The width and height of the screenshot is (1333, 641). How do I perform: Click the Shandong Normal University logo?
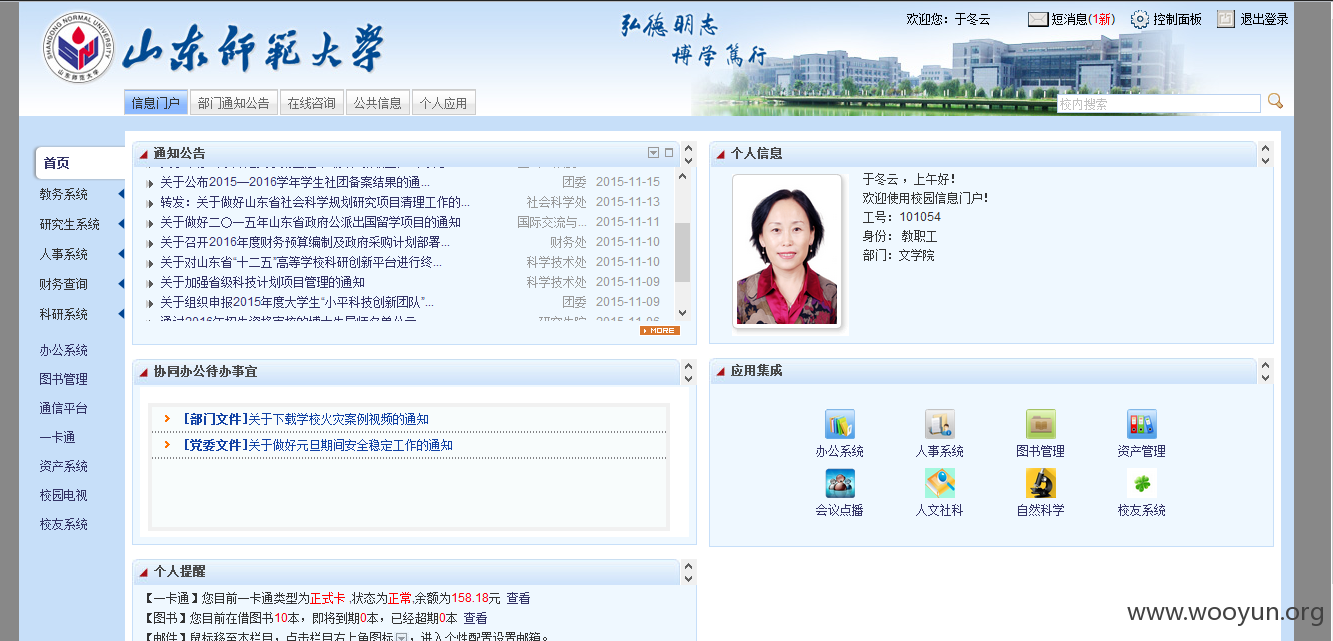coord(77,47)
